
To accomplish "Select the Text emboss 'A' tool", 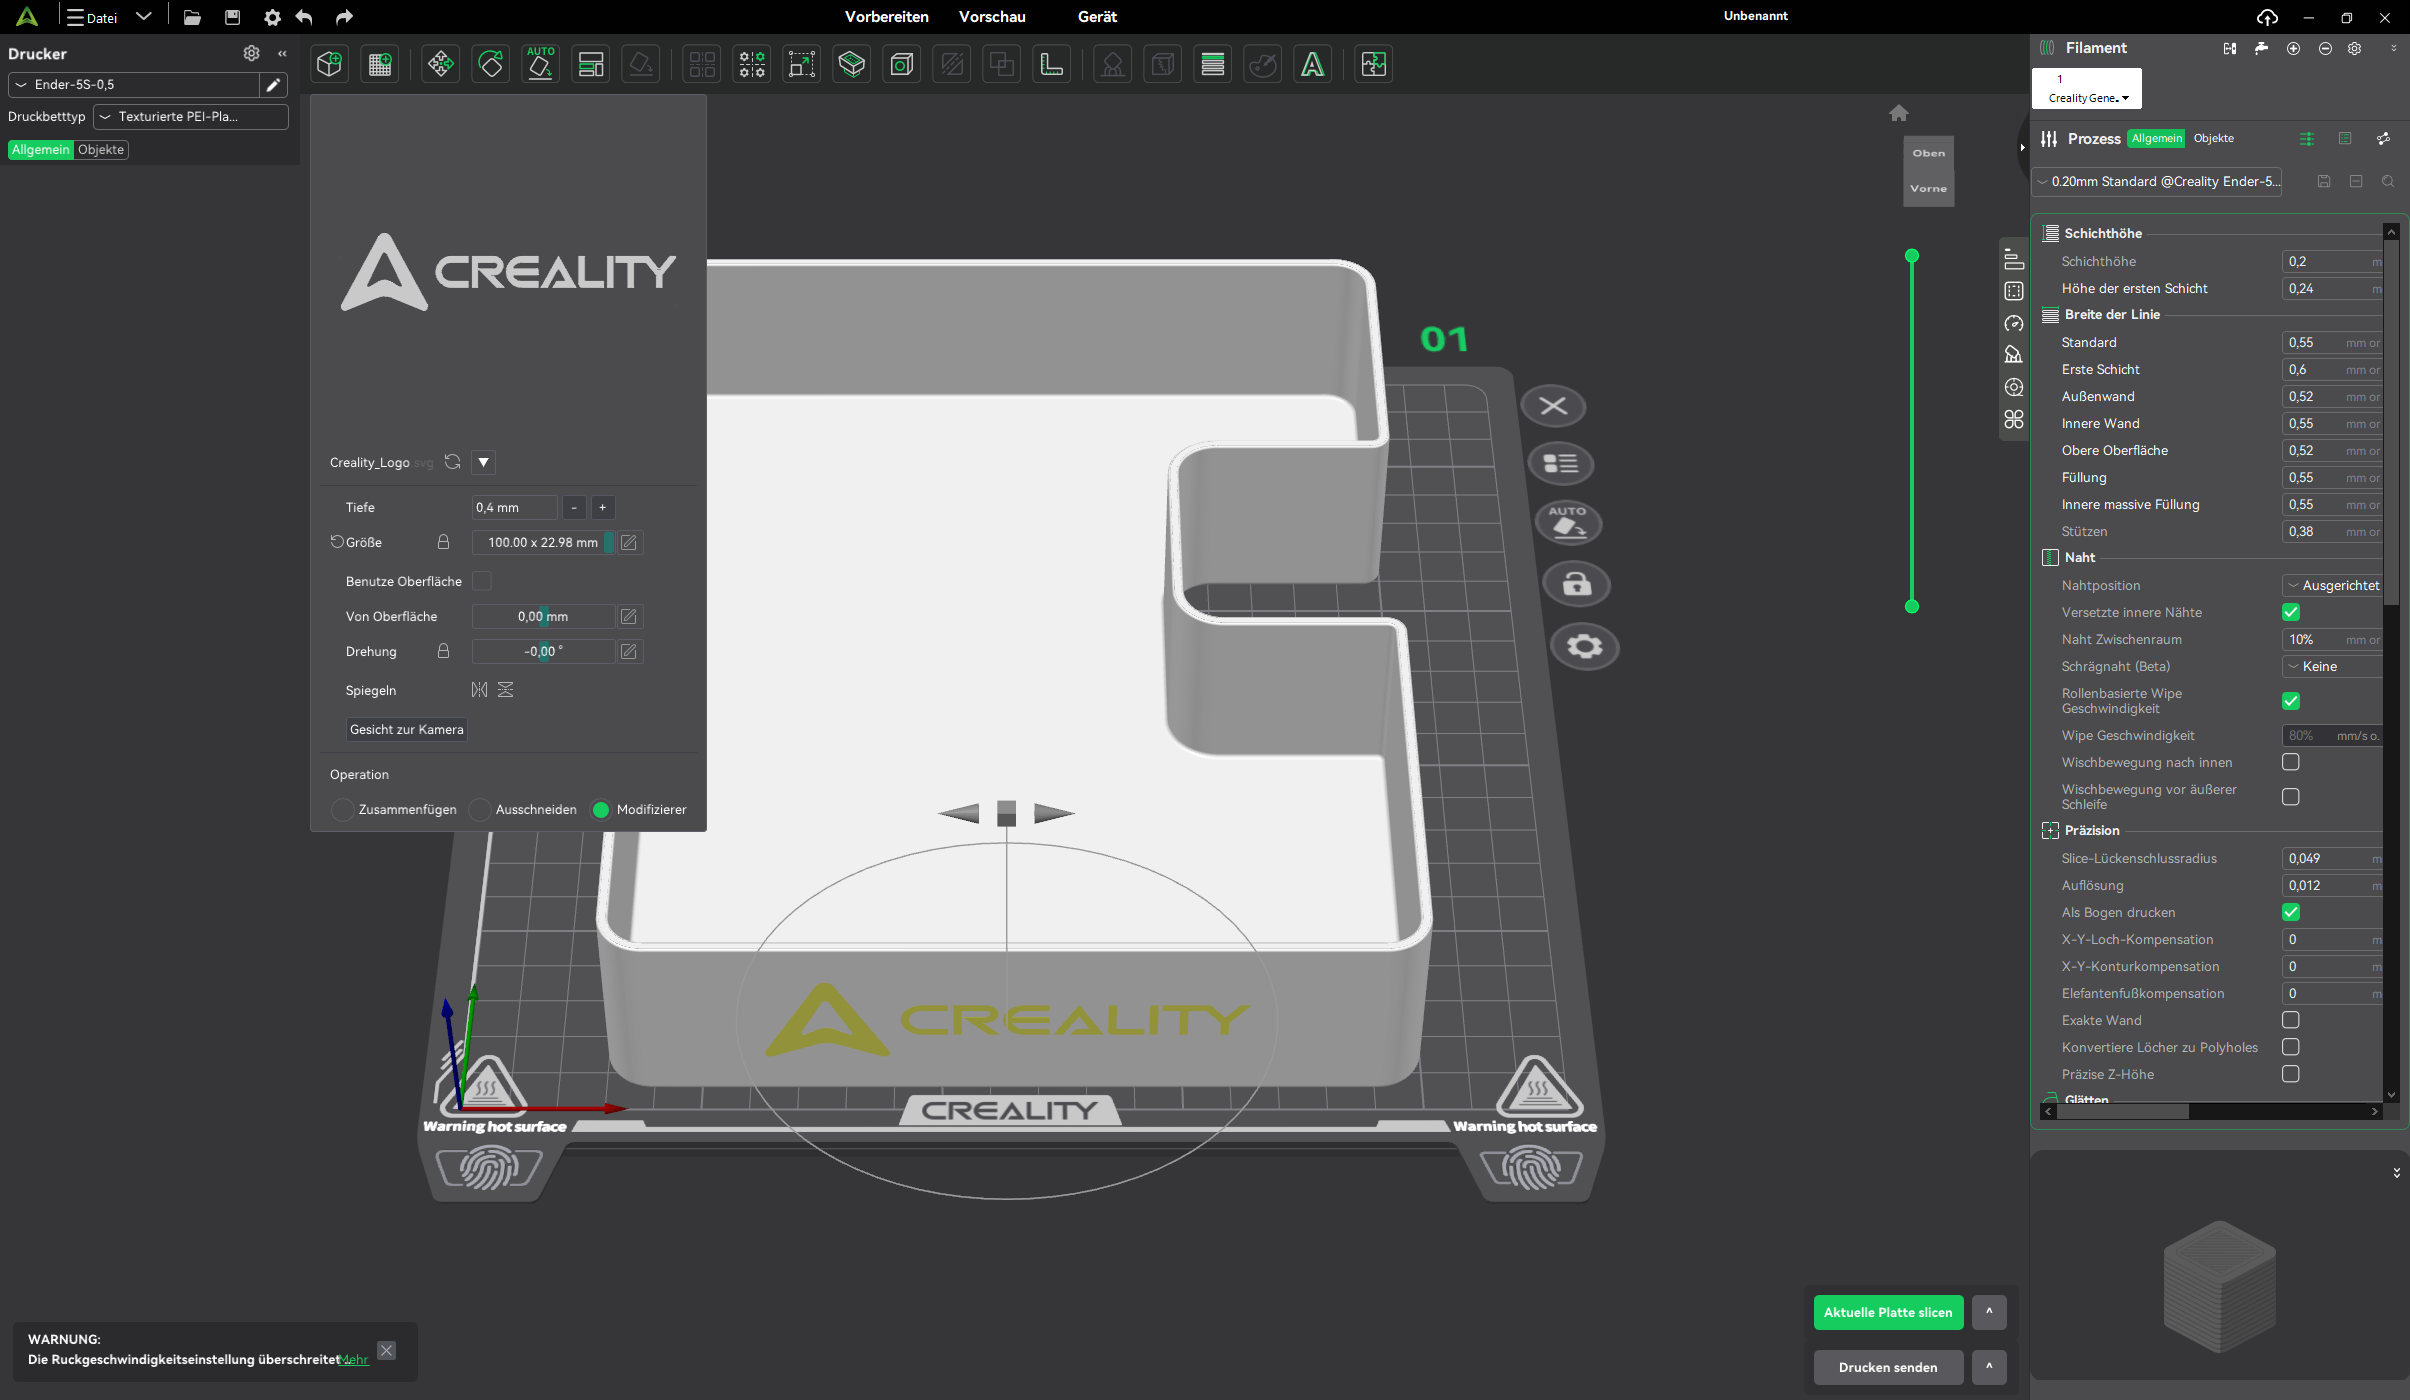I will click(1313, 65).
